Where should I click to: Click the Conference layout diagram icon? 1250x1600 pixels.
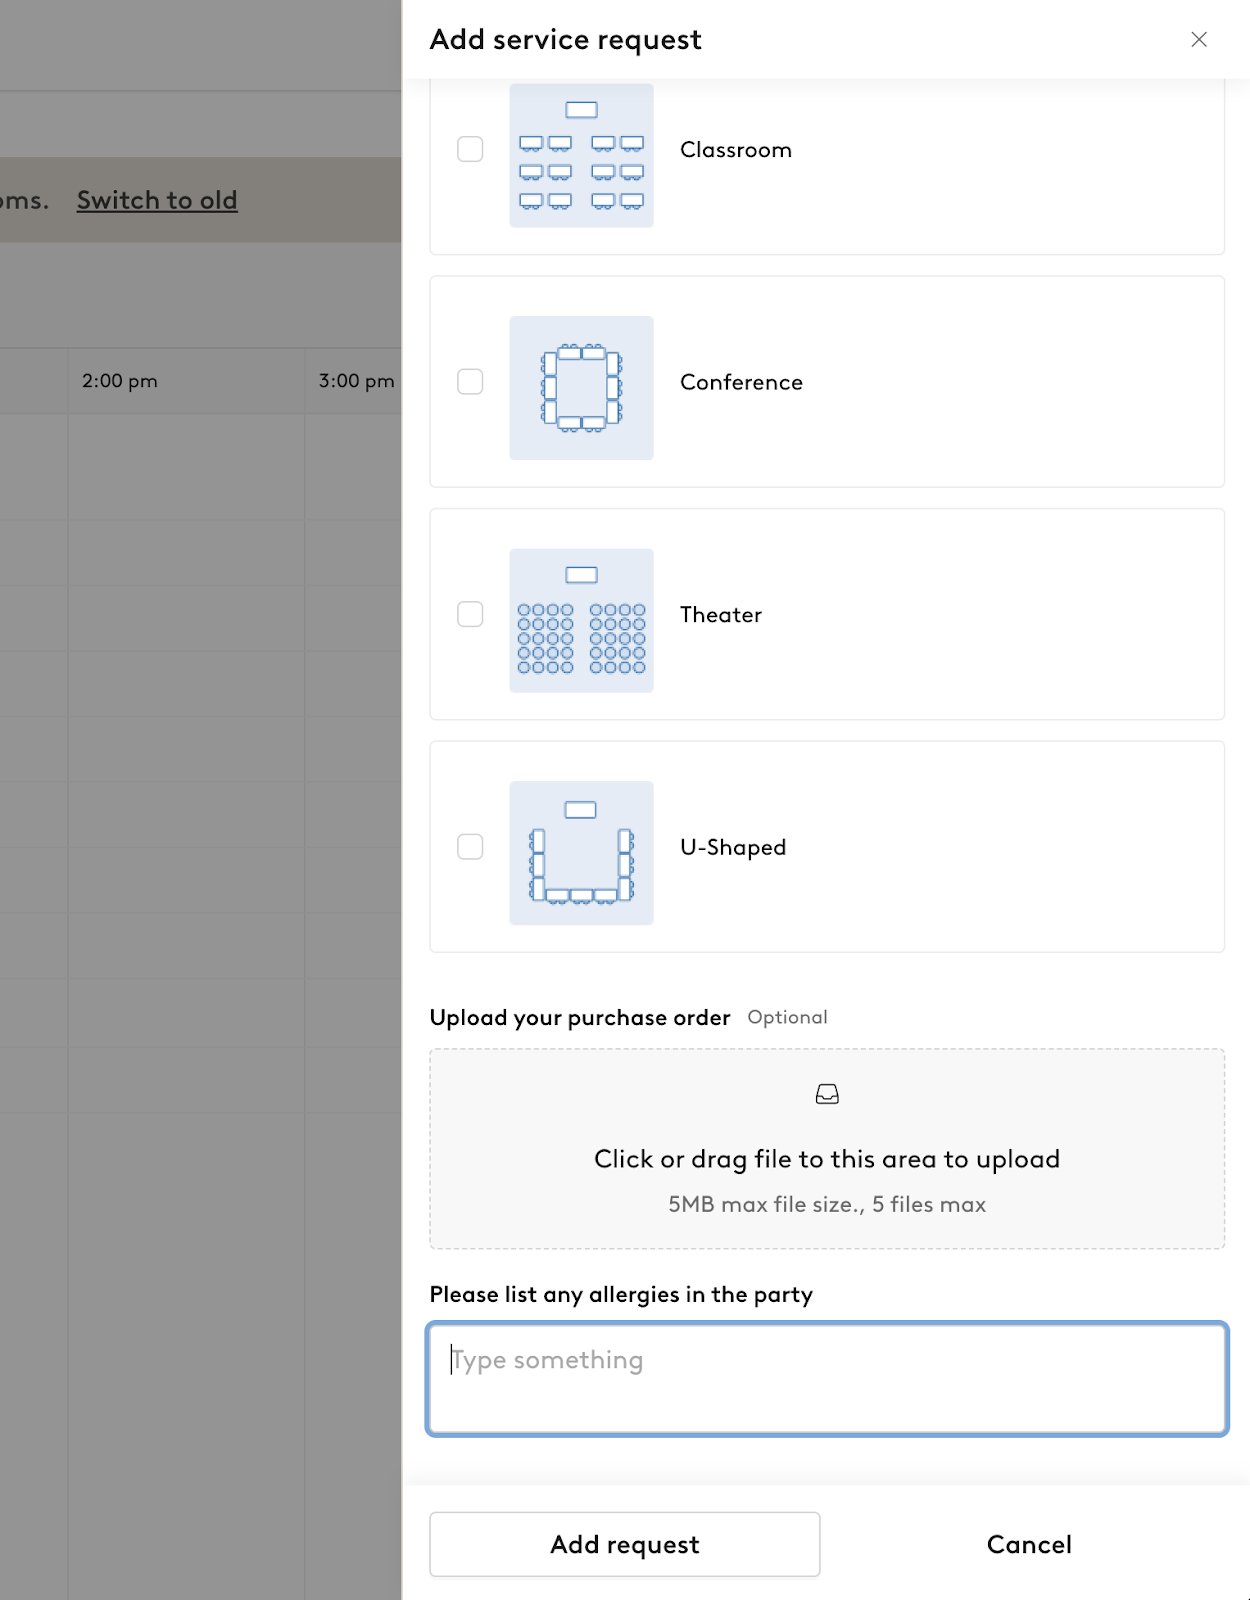[581, 388]
